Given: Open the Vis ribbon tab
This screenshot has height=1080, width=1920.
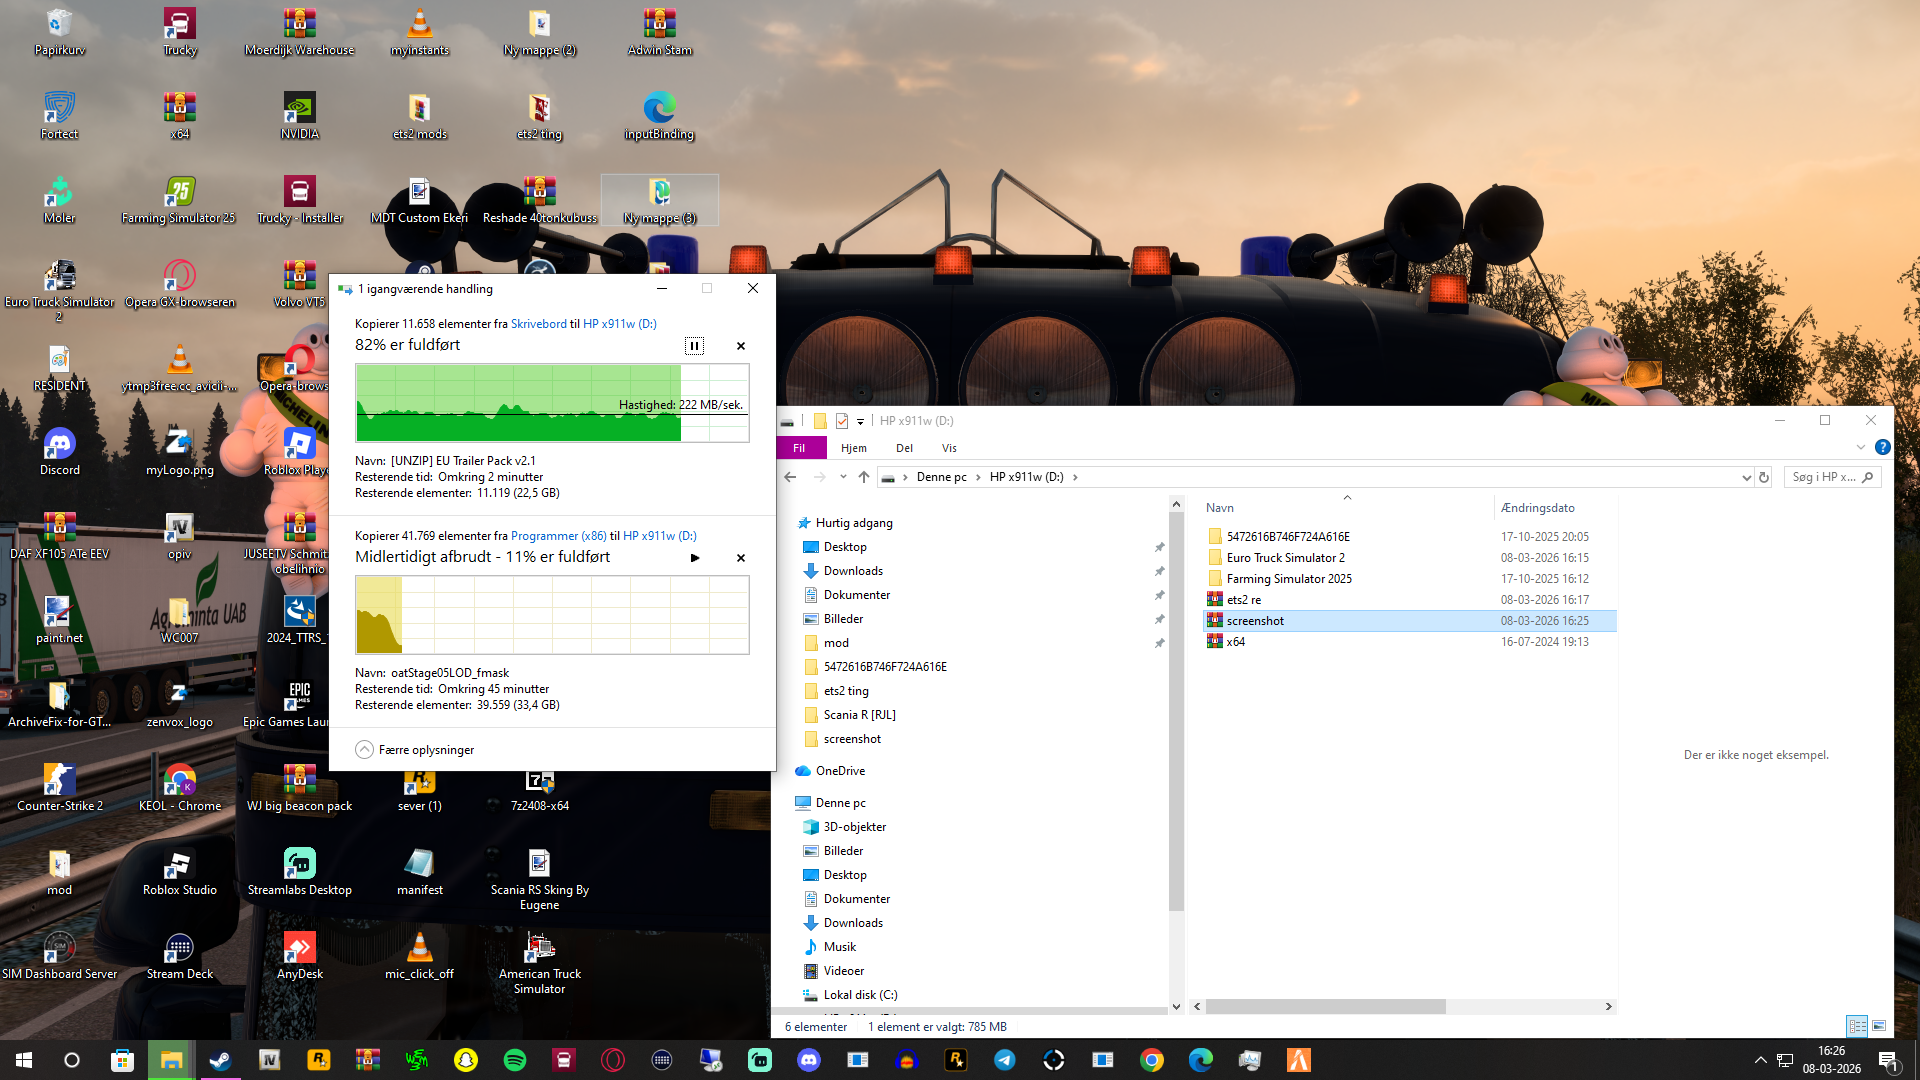Looking at the screenshot, I should pyautogui.click(x=948, y=448).
